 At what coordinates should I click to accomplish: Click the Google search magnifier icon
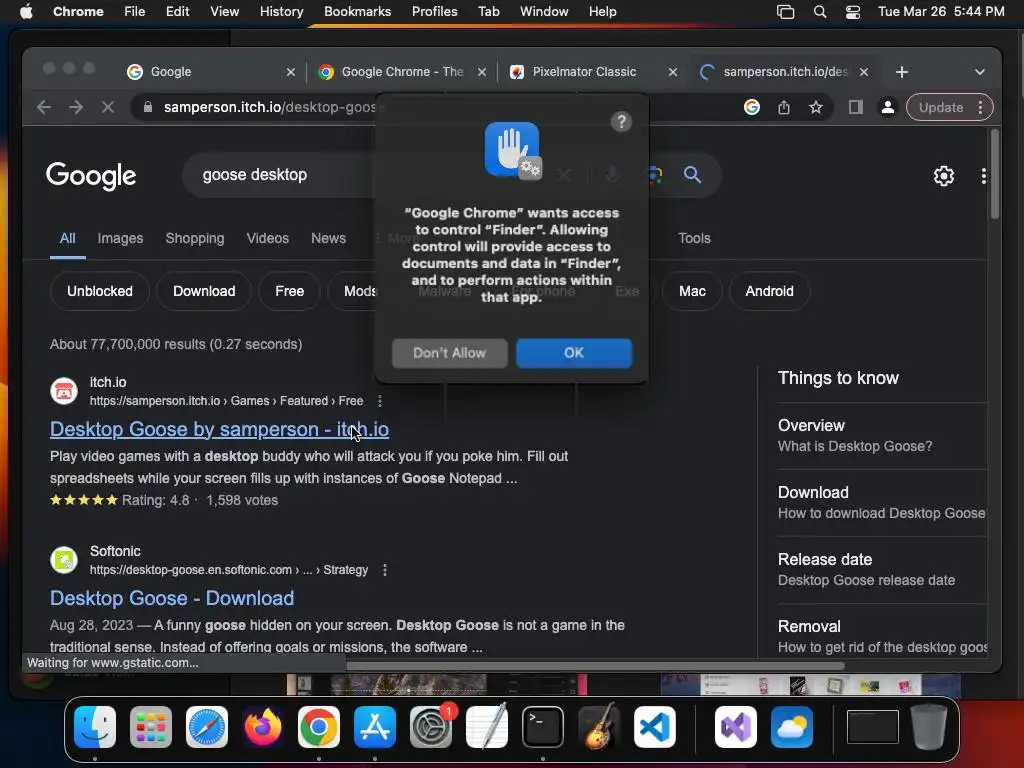click(692, 174)
